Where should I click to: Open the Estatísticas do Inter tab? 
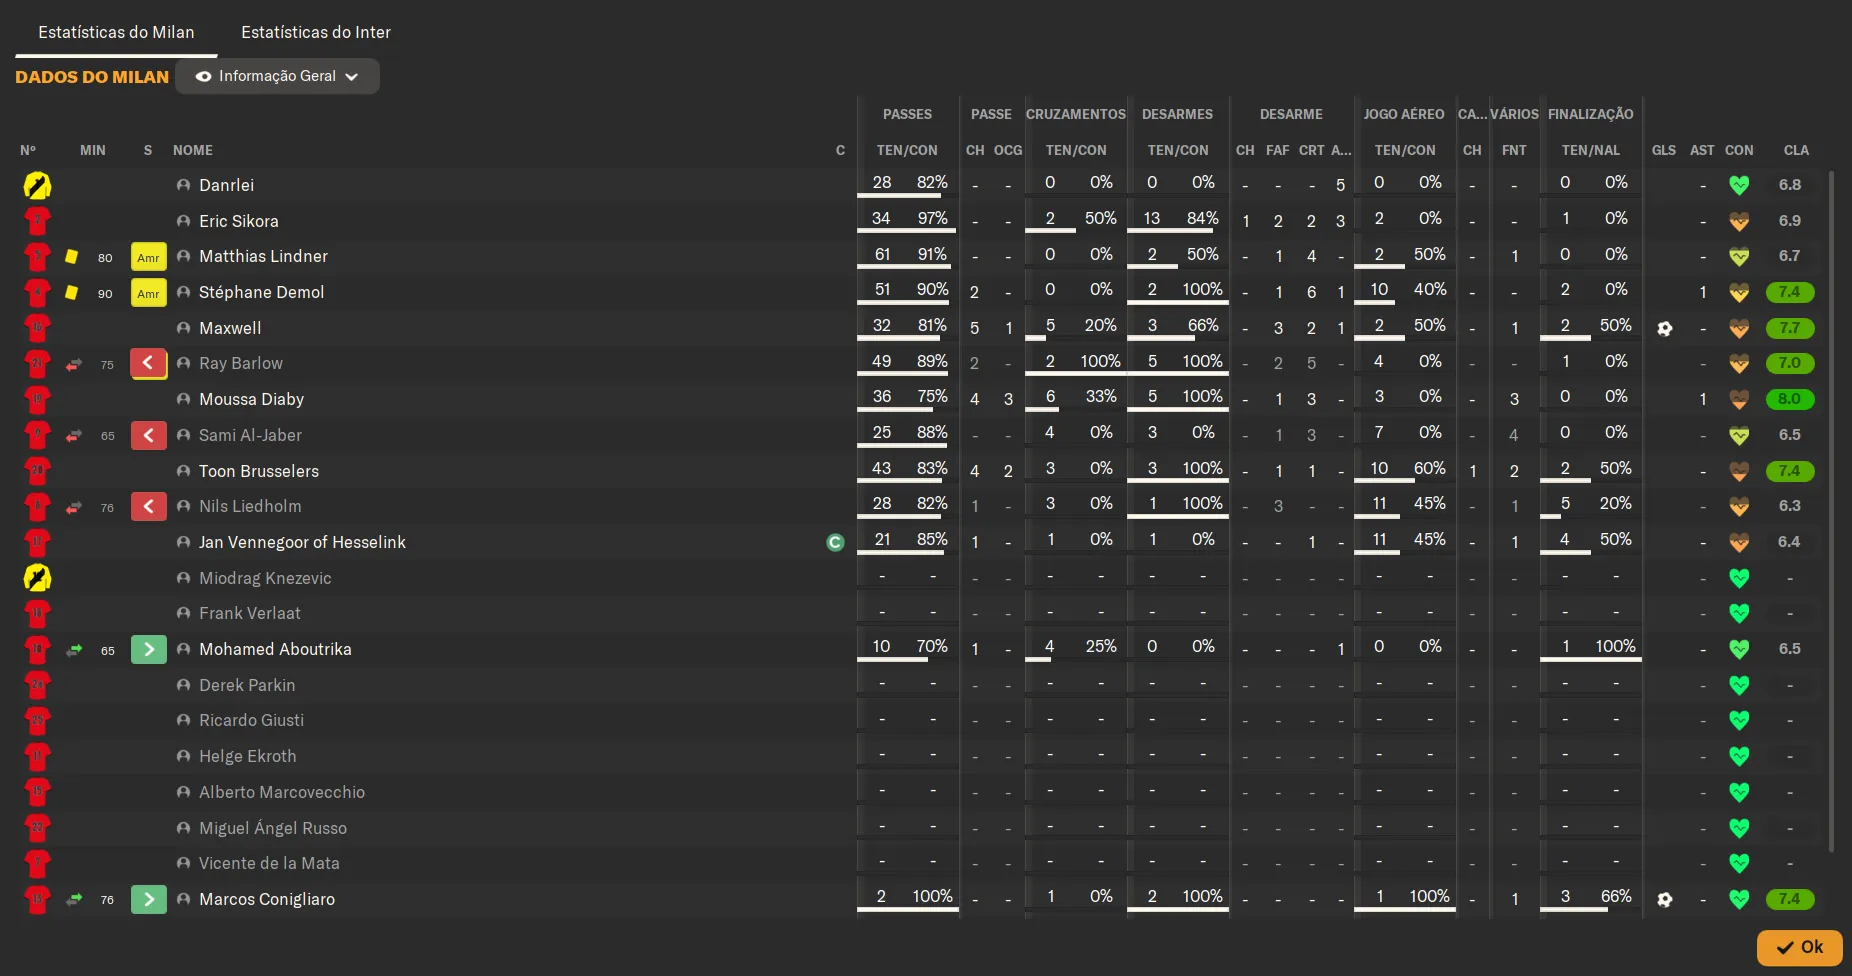[316, 32]
